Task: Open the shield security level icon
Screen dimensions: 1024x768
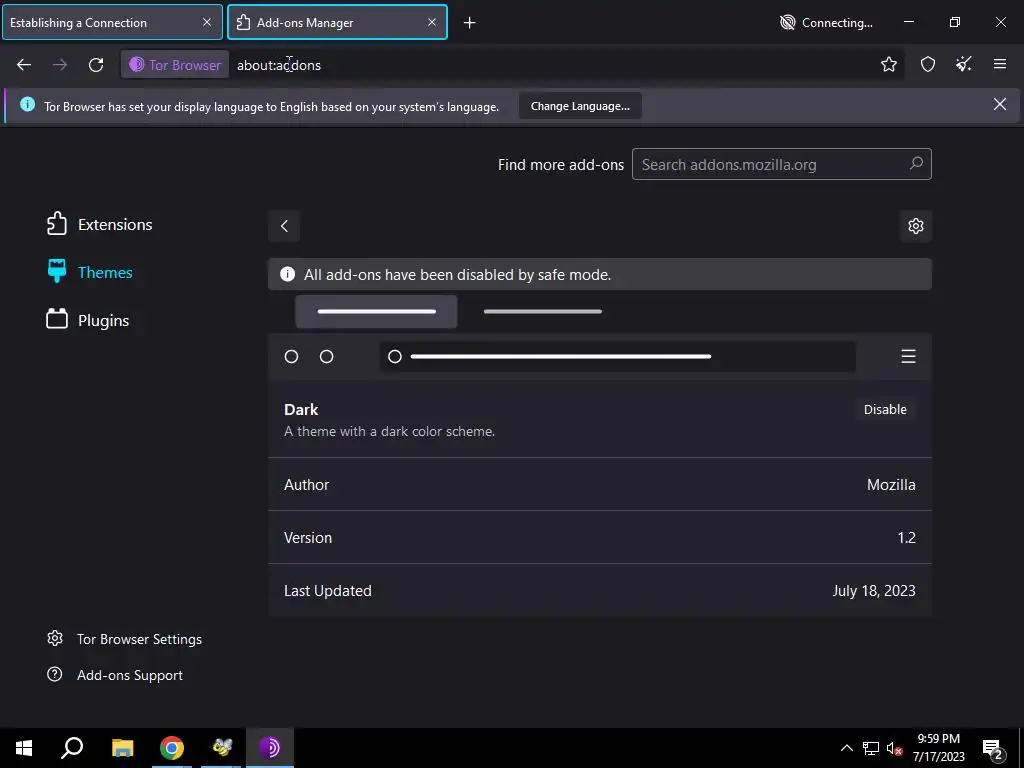Action: [928, 64]
